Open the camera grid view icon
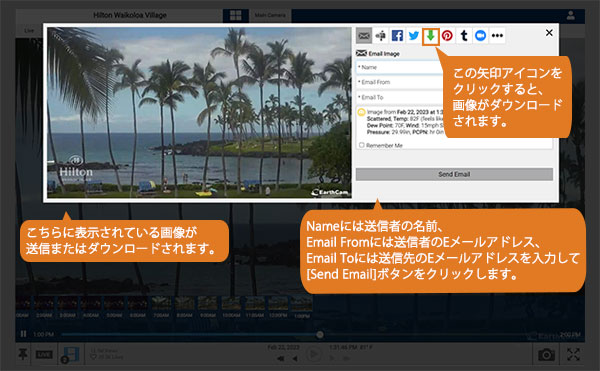 click(235, 15)
